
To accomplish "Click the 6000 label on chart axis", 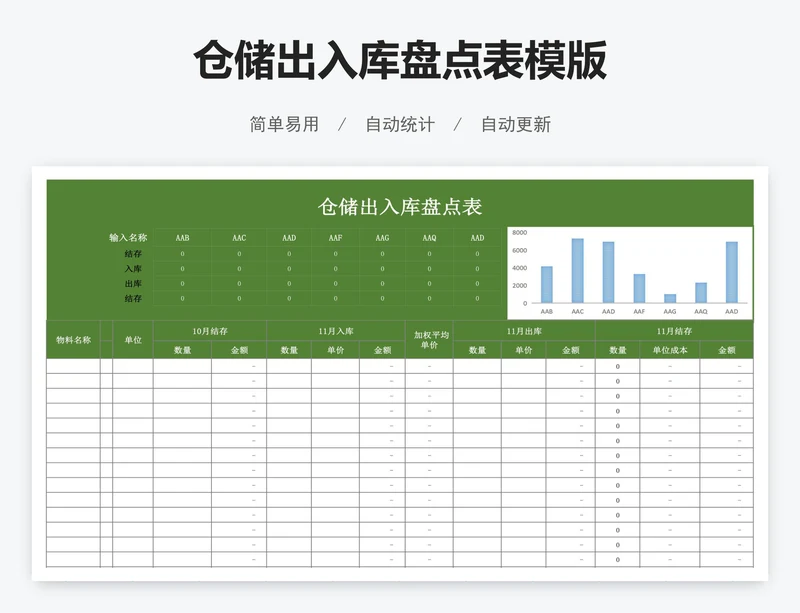I will tap(519, 250).
